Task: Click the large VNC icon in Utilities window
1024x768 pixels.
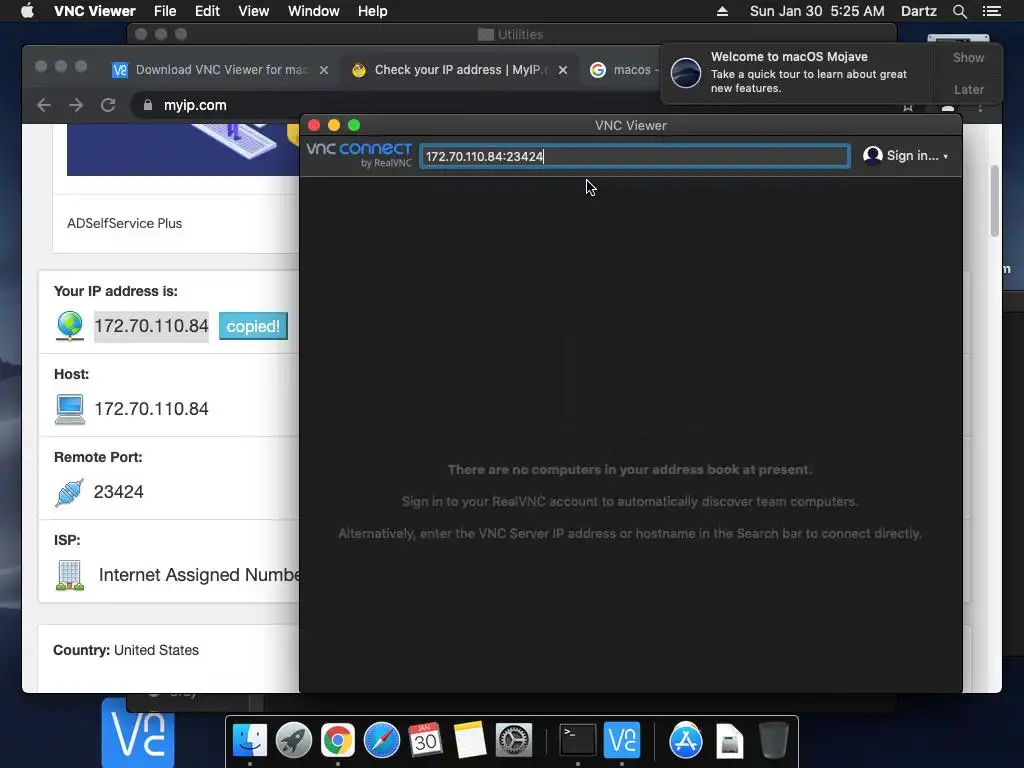Action: 138,731
